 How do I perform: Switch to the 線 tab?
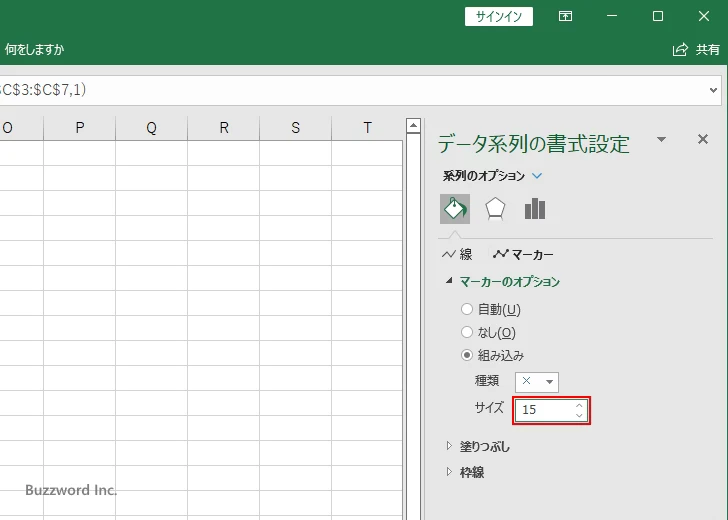tap(457, 254)
